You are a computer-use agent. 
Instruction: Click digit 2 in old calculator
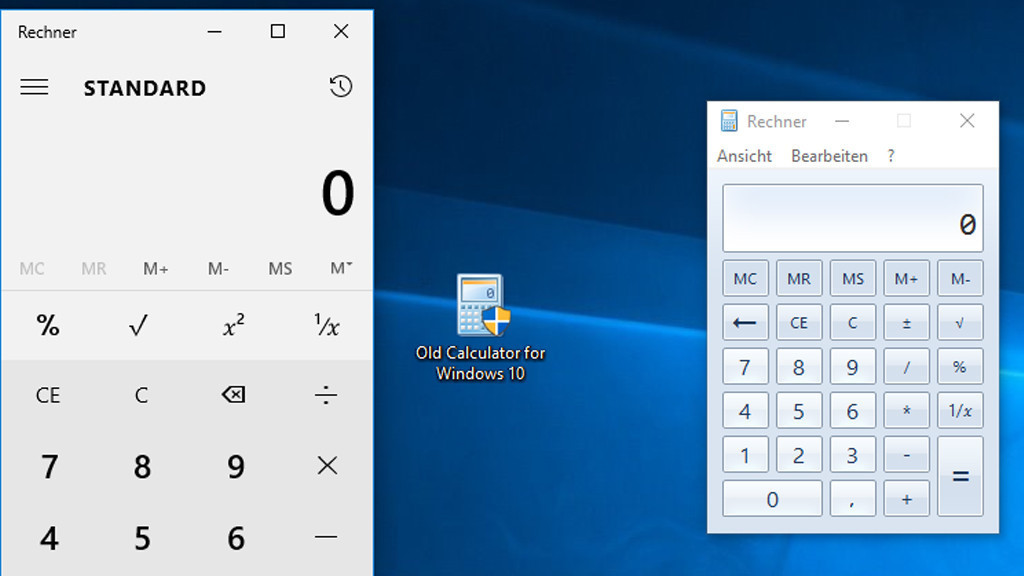click(799, 455)
